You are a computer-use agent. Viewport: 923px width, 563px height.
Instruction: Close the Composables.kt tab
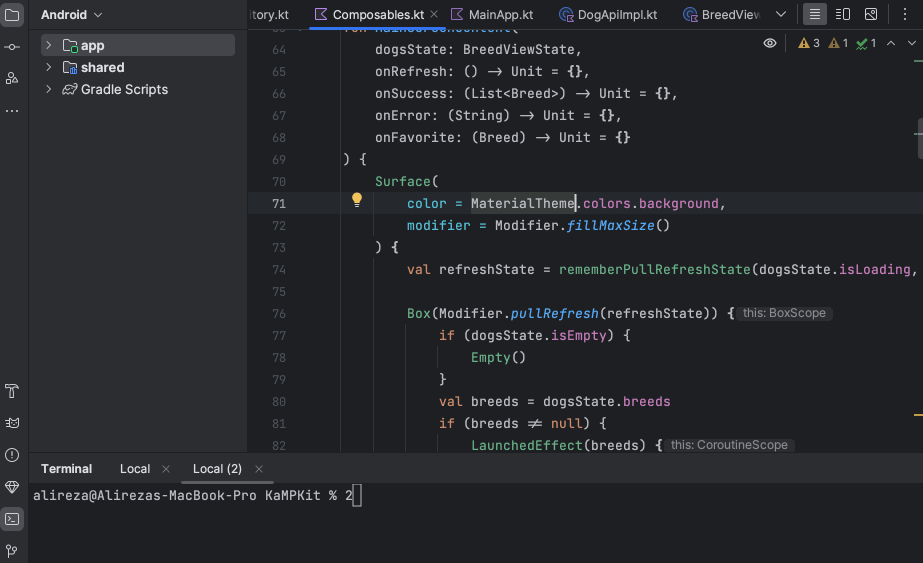[x=434, y=14]
